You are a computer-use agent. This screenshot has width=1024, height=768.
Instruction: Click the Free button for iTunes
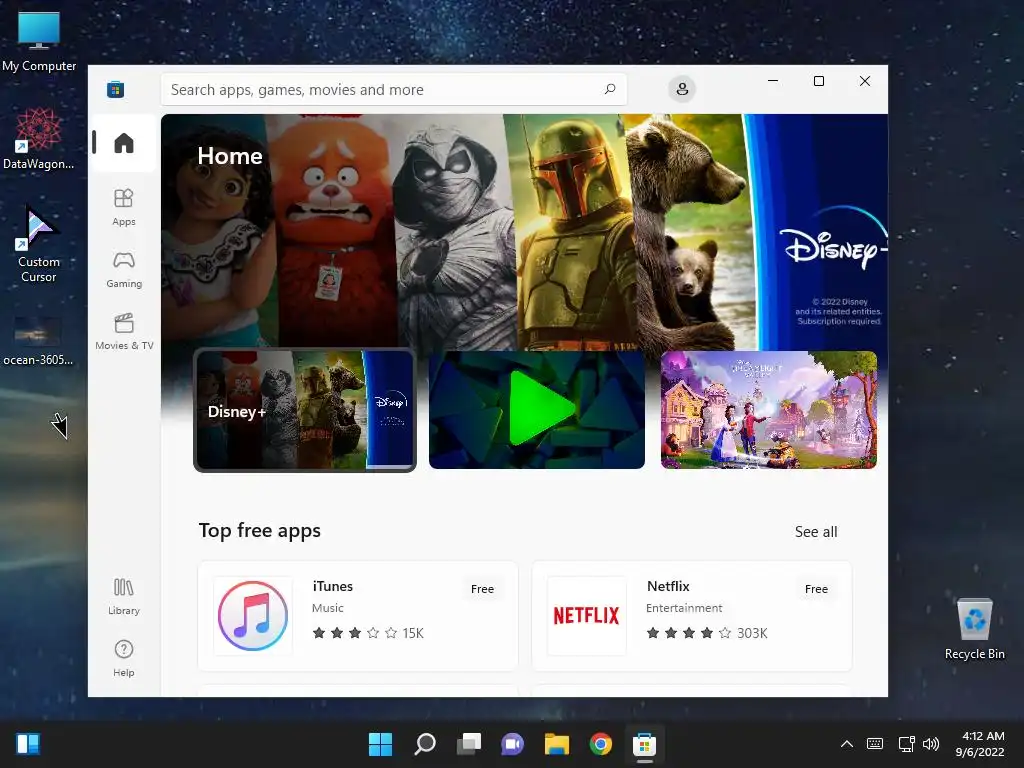[x=482, y=589]
